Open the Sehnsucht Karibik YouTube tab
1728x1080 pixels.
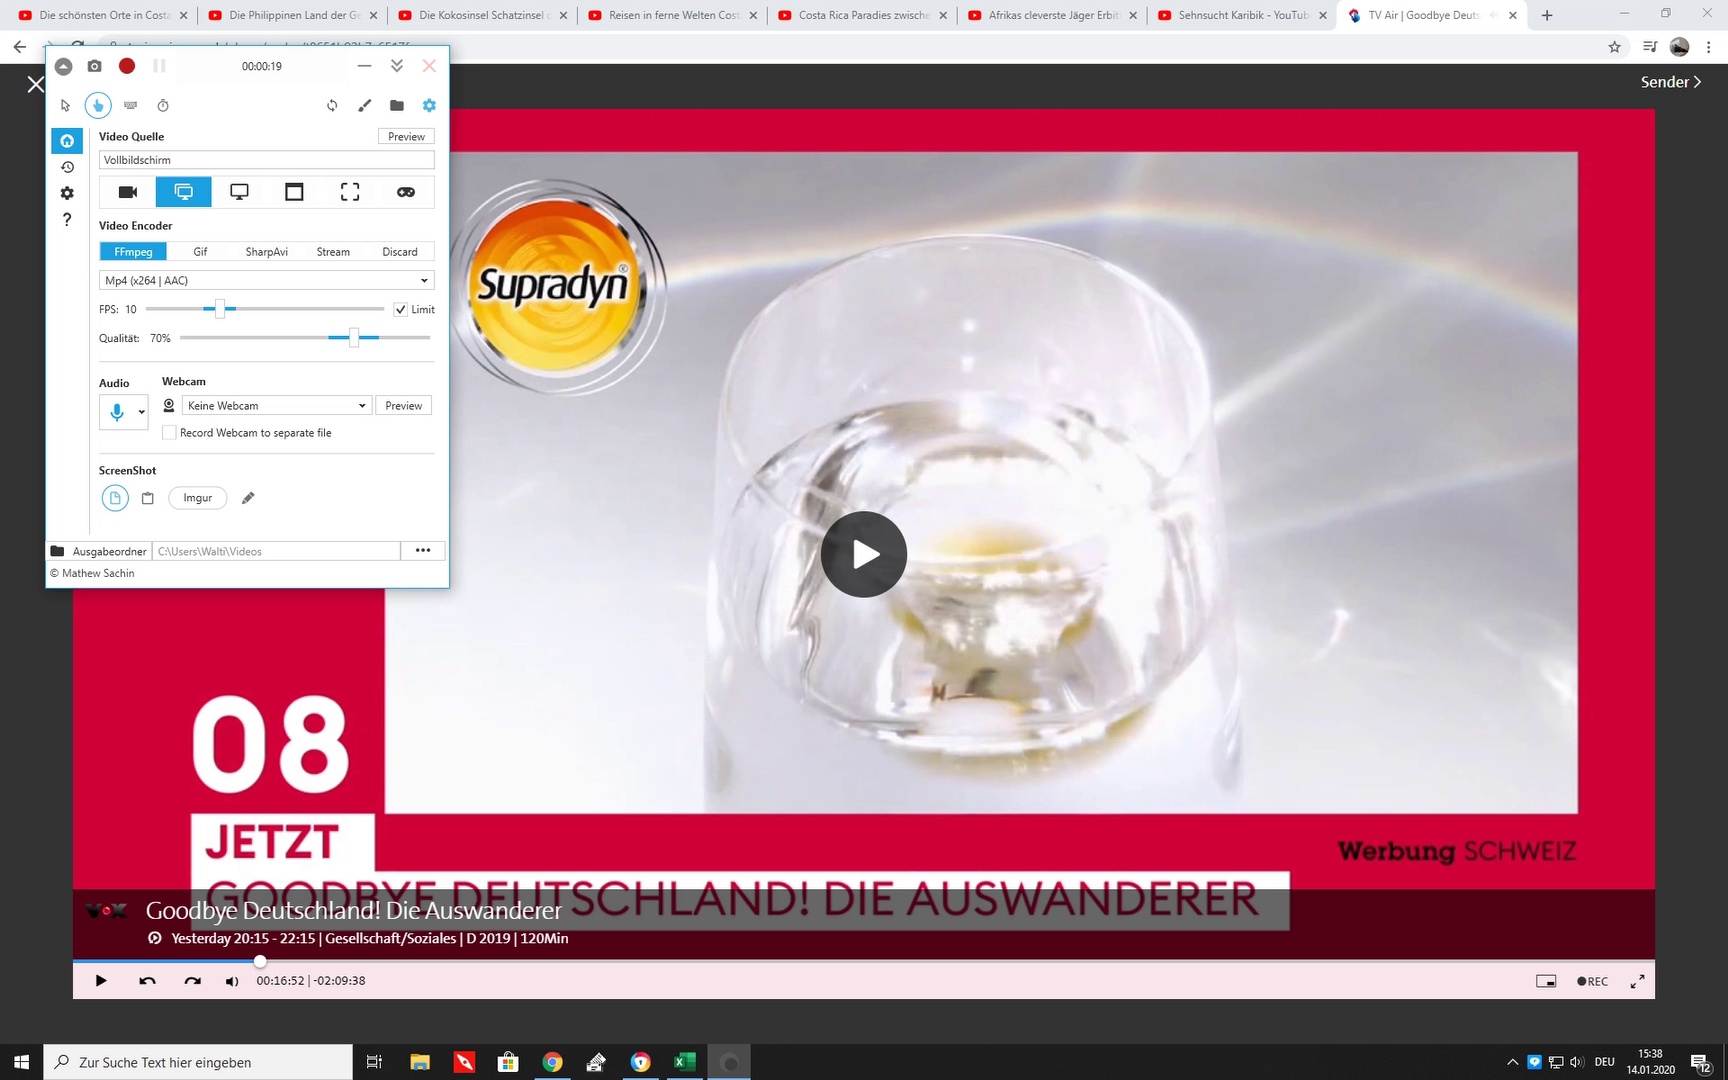pos(1242,15)
